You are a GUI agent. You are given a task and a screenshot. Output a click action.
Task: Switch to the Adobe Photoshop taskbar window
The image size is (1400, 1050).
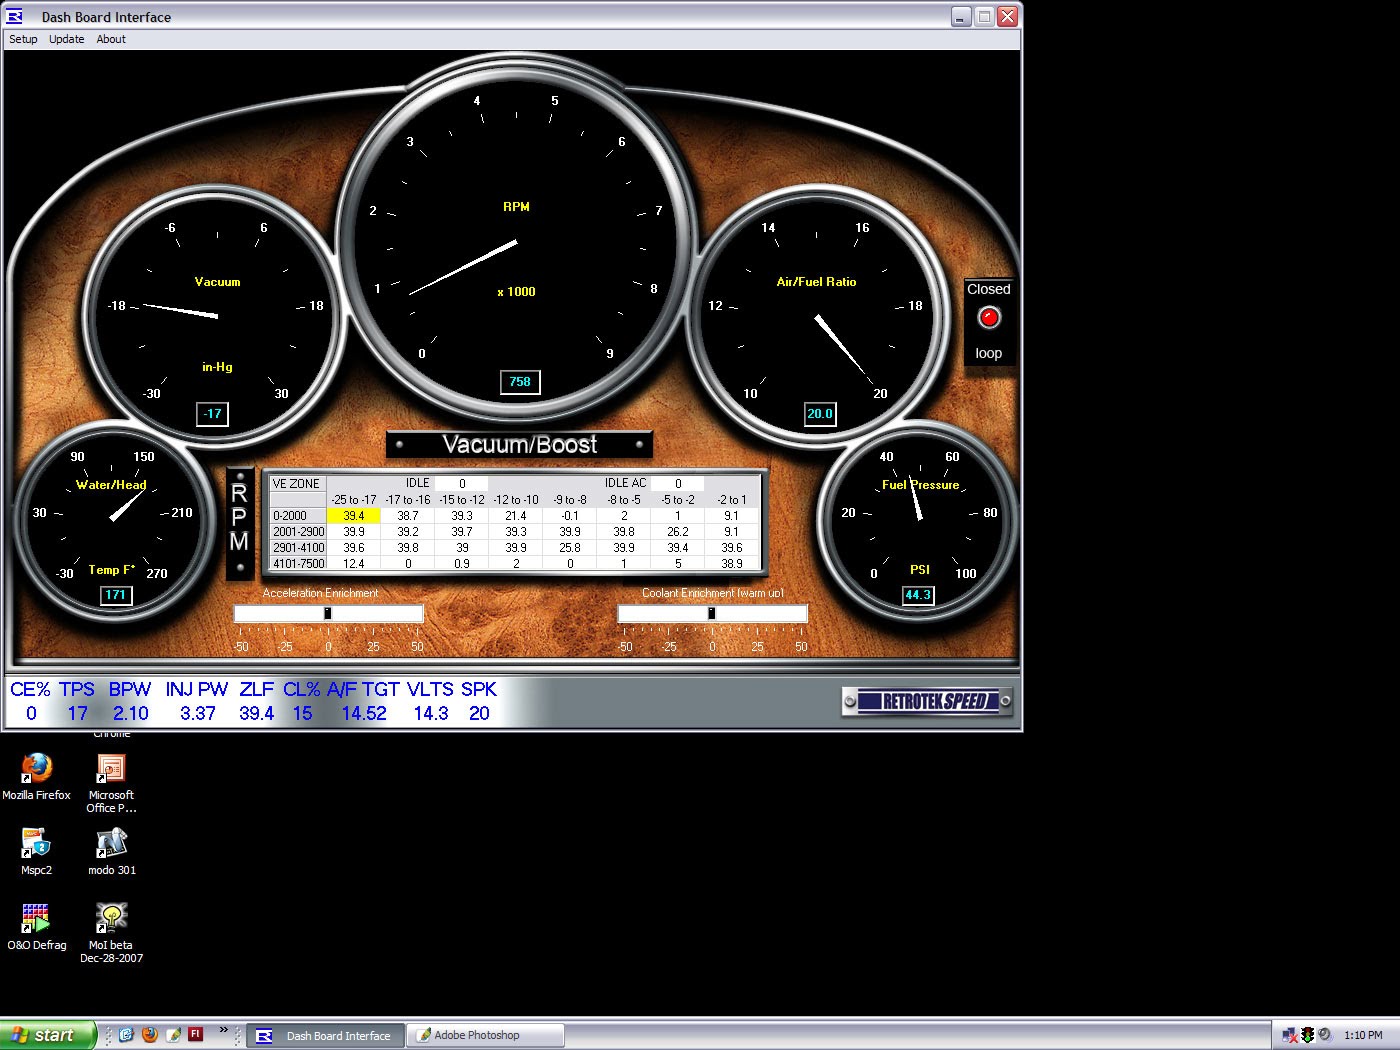485,1035
